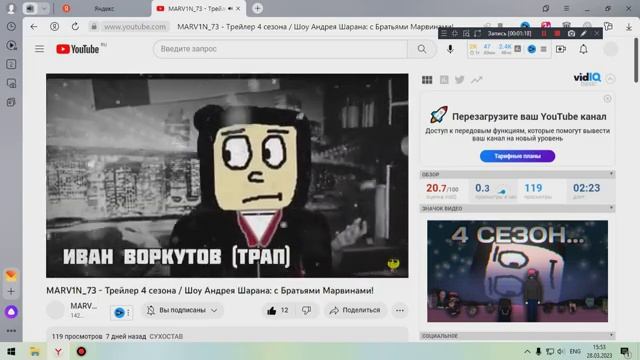Click the vidIQ score 20.7/100
This screenshot has width=640, height=360.
(x=442, y=189)
